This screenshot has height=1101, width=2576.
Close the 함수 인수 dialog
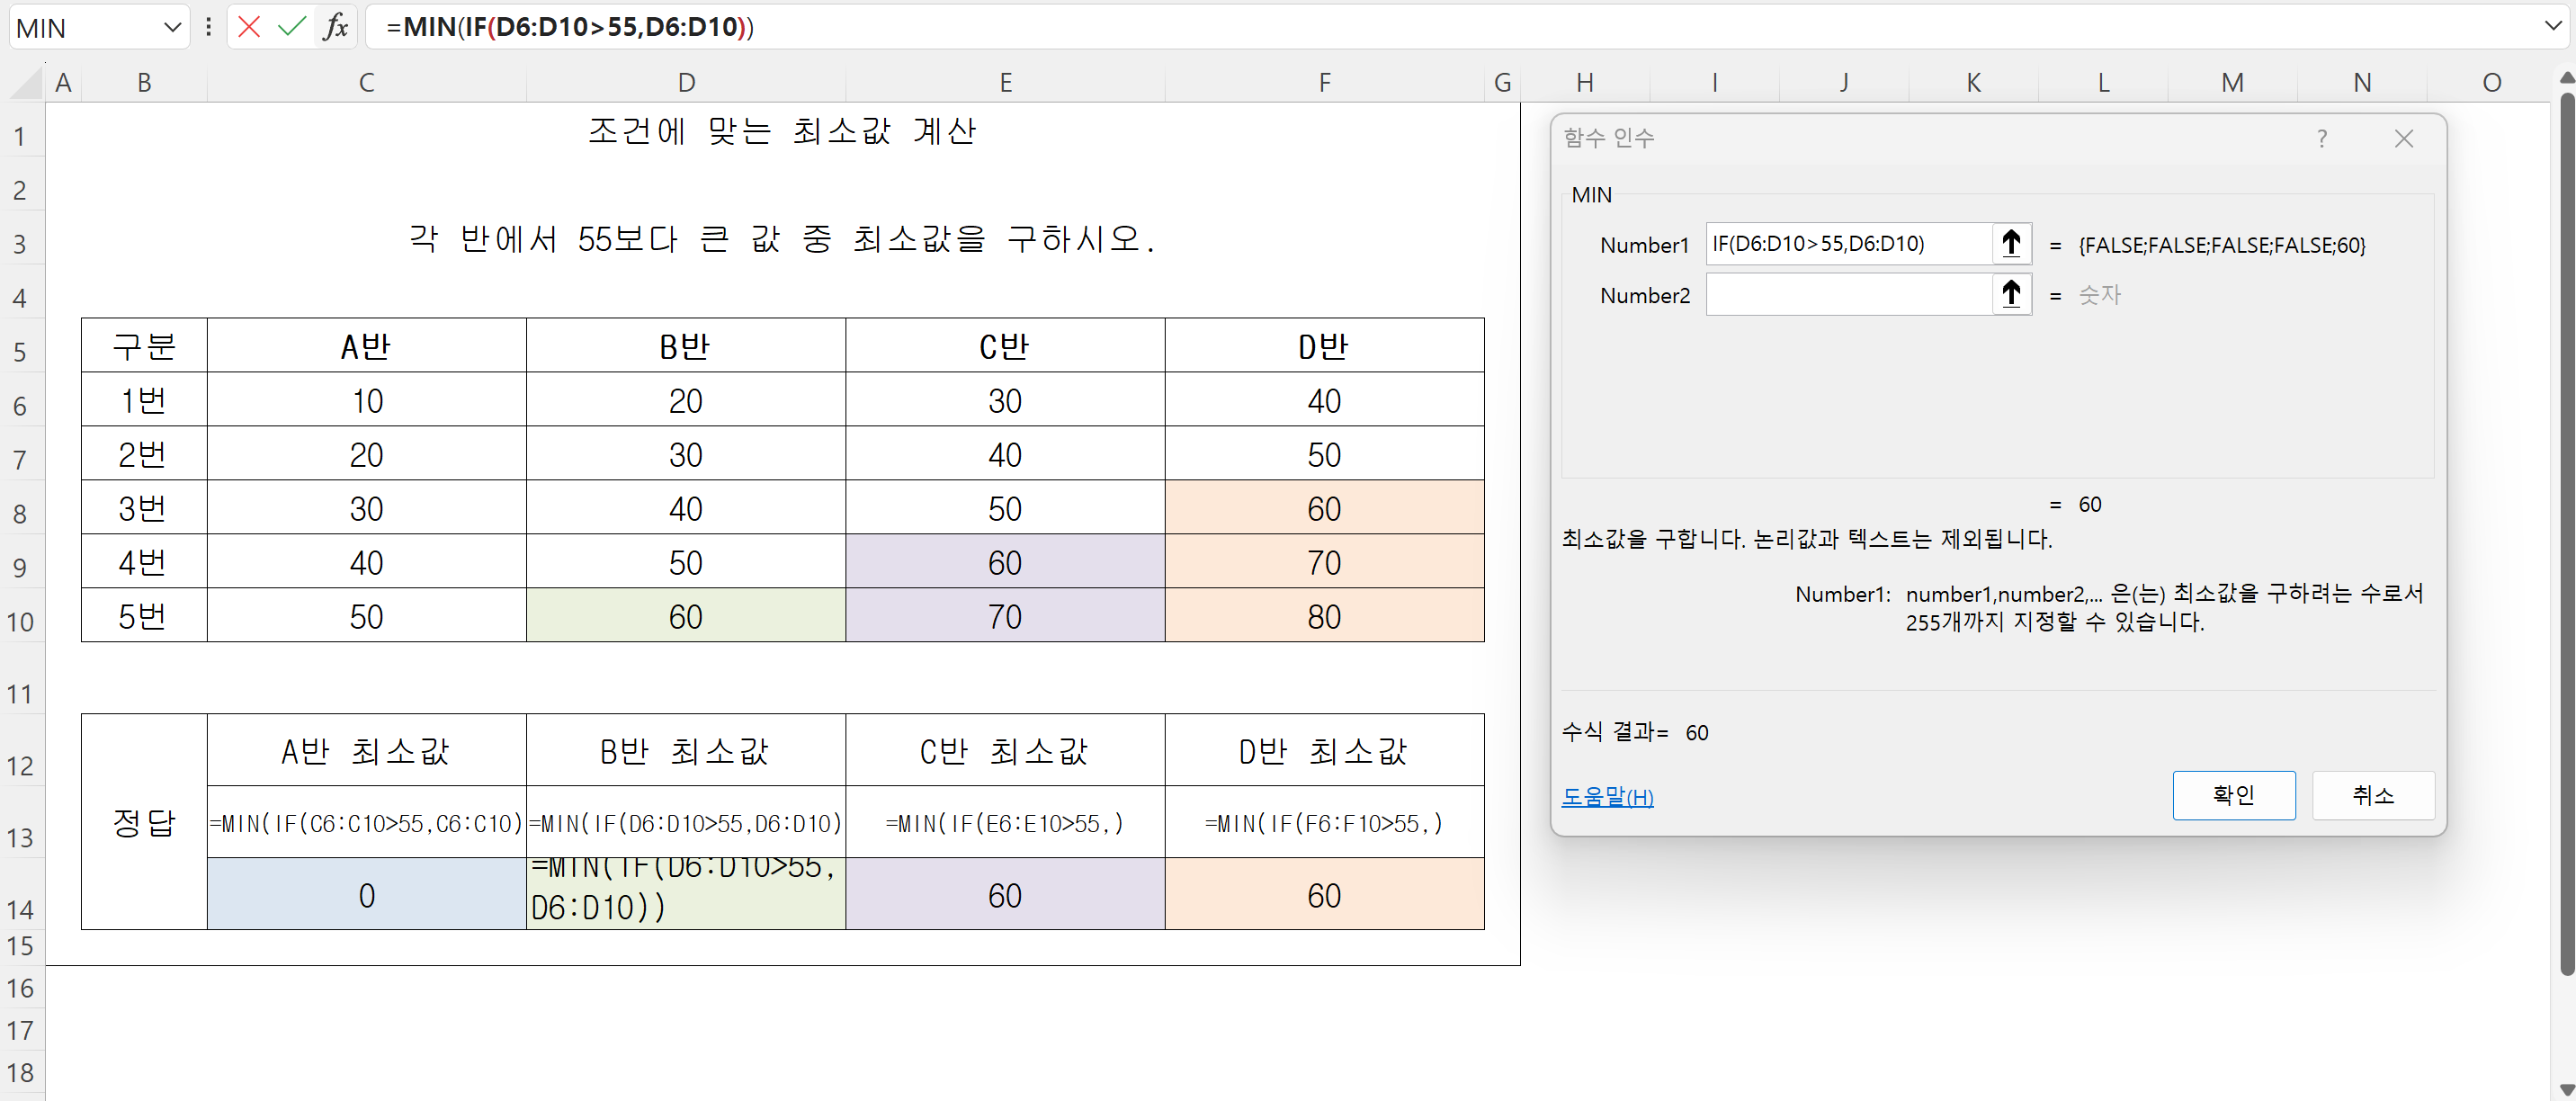2403,139
